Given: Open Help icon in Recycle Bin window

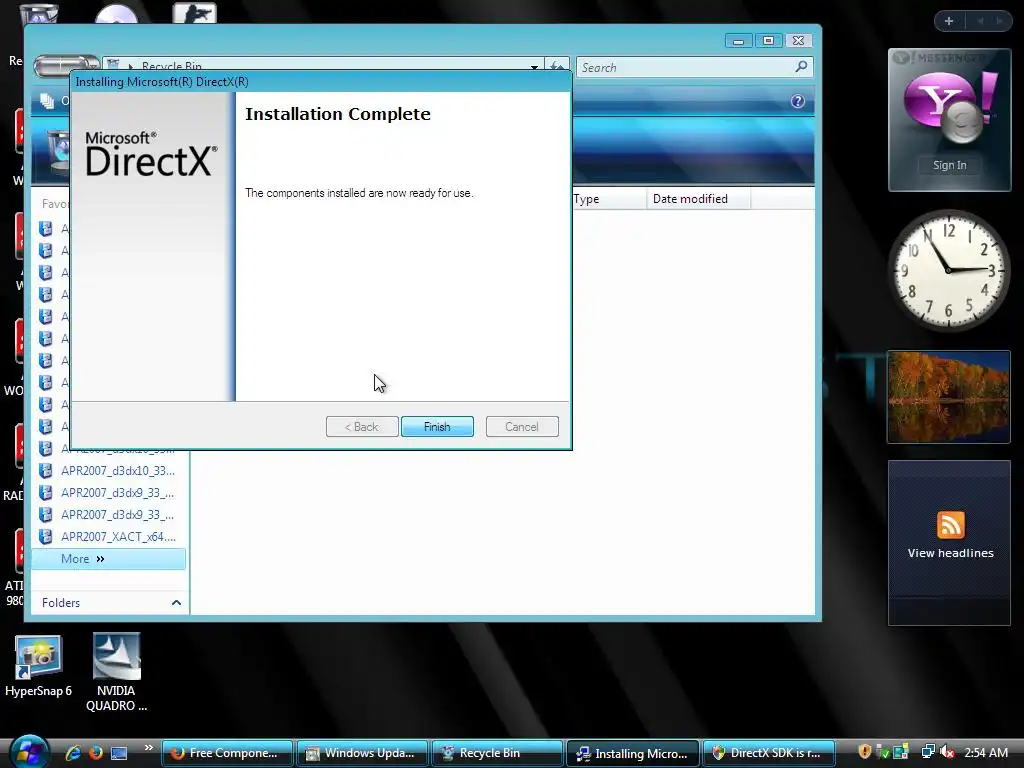Looking at the screenshot, I should coord(797,101).
